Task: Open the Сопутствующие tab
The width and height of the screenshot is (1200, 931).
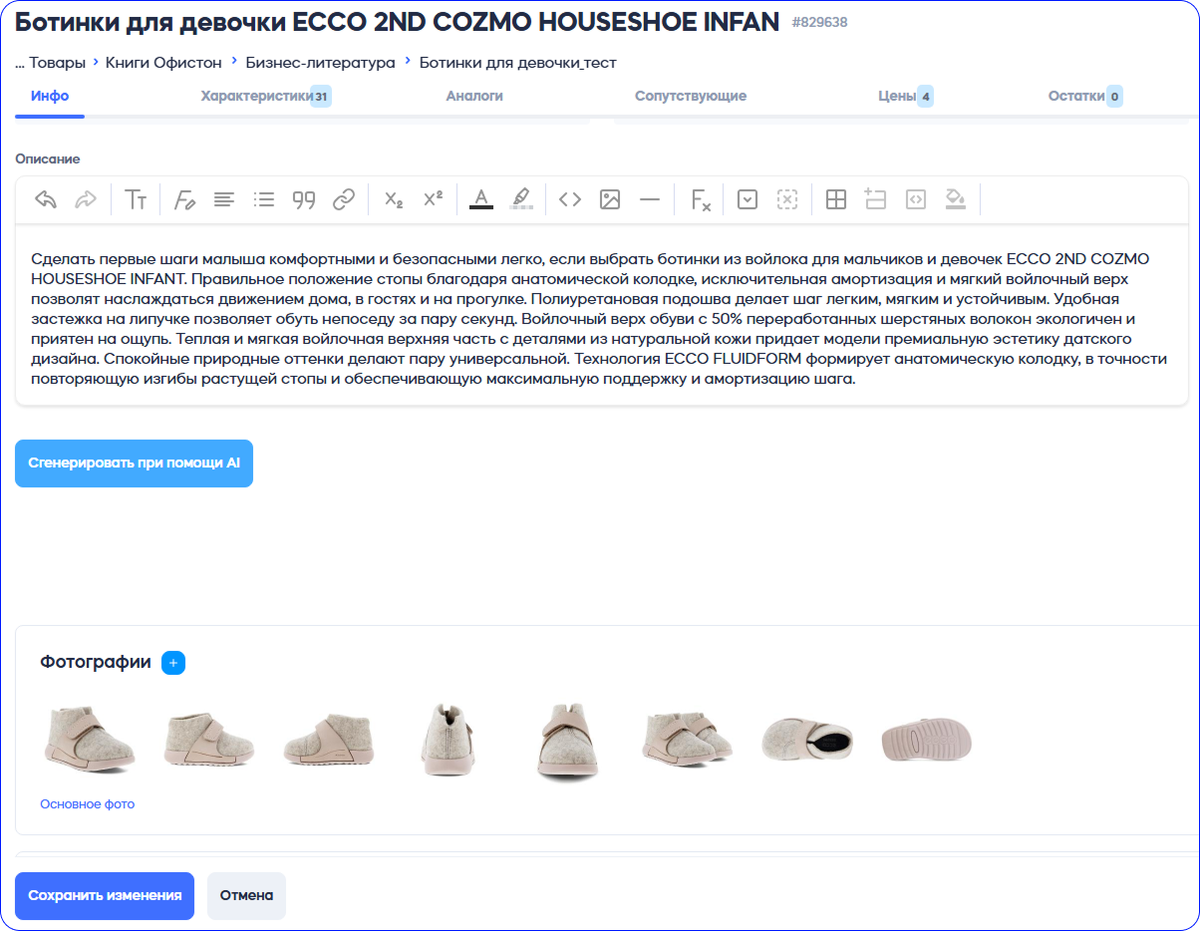Action: tap(690, 96)
